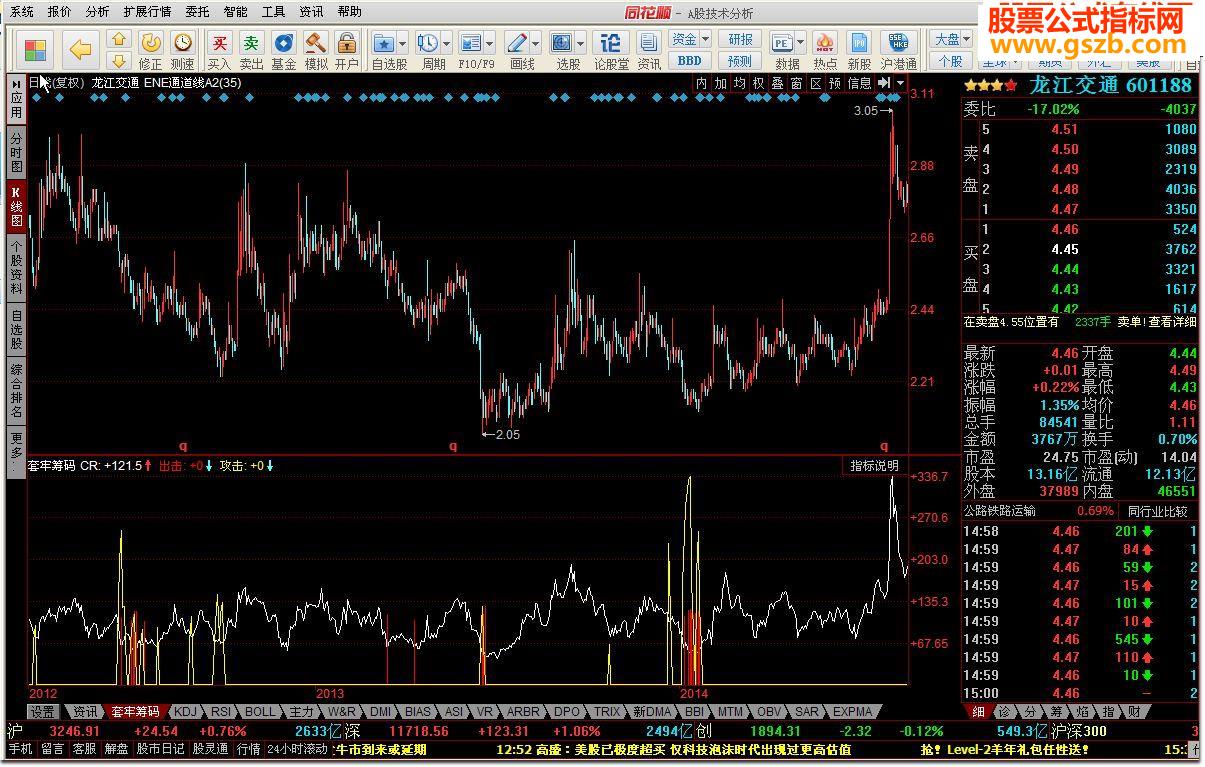Expand the 数据 PE dropdown arrow
Viewport: 1205px width, 767px height.
(x=802, y=44)
